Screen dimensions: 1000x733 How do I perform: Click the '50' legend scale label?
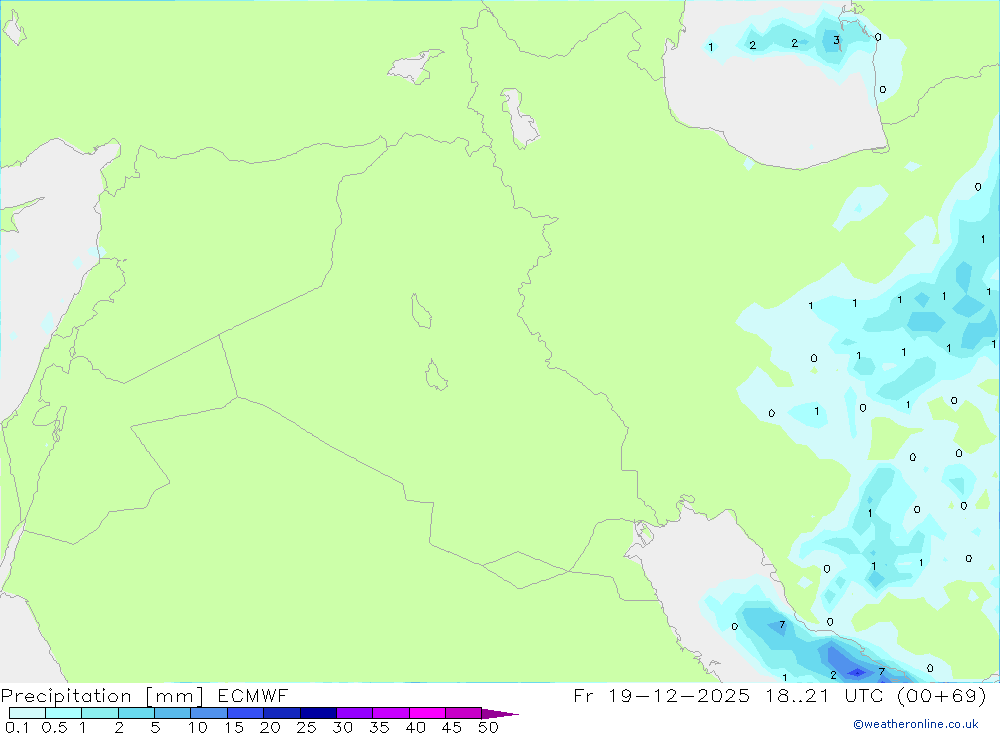point(488,727)
